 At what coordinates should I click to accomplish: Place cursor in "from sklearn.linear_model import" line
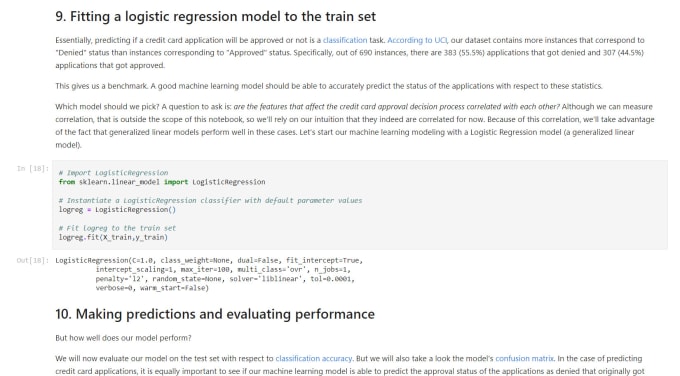click(x=162, y=182)
